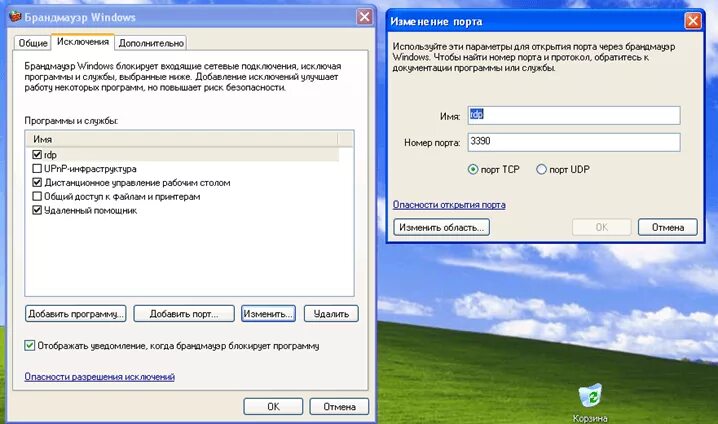Uncheck Дистанционное управление рабочим столом checkbox
718x424 pixels.
37,182
